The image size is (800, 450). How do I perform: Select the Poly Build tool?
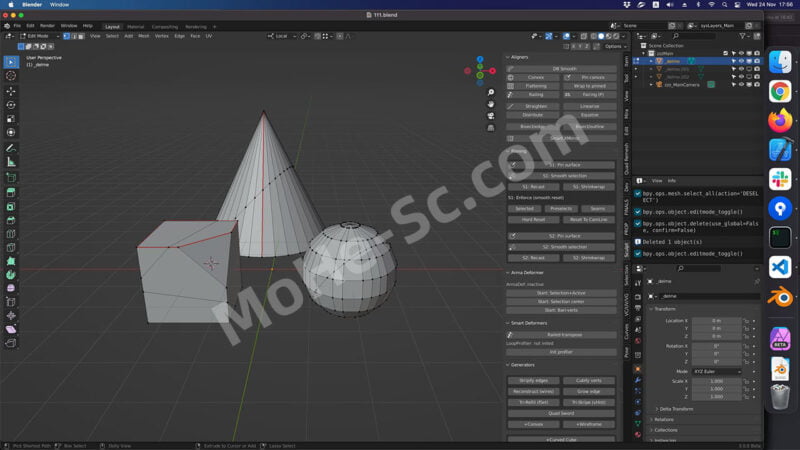(x=11, y=261)
